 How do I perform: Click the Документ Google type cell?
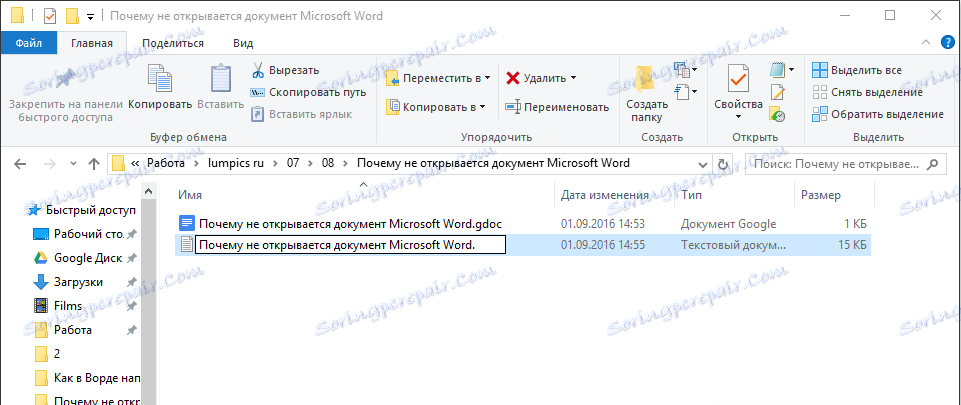click(728, 224)
